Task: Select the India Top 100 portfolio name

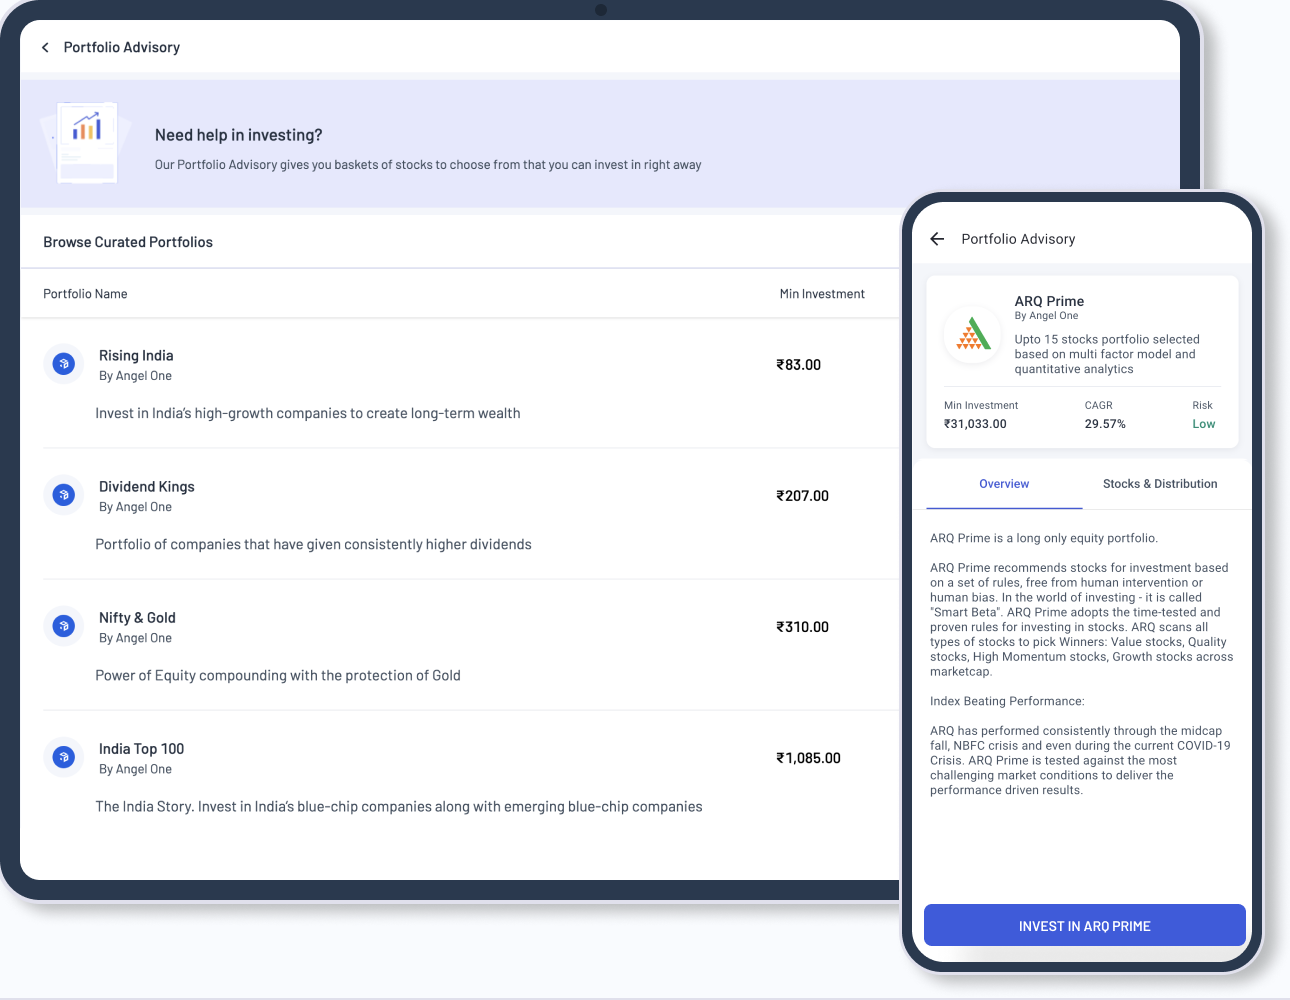Action: (141, 749)
